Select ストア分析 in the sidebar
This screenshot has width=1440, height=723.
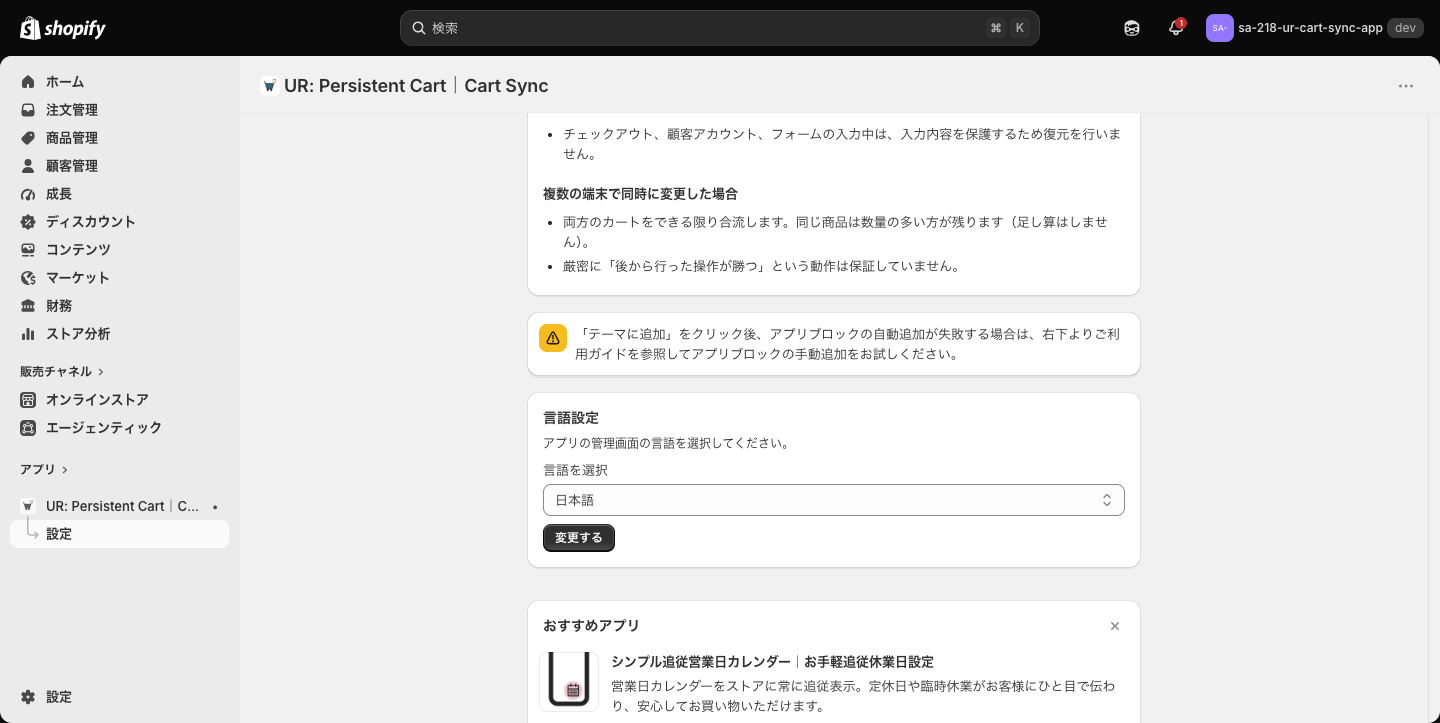tap(78, 334)
